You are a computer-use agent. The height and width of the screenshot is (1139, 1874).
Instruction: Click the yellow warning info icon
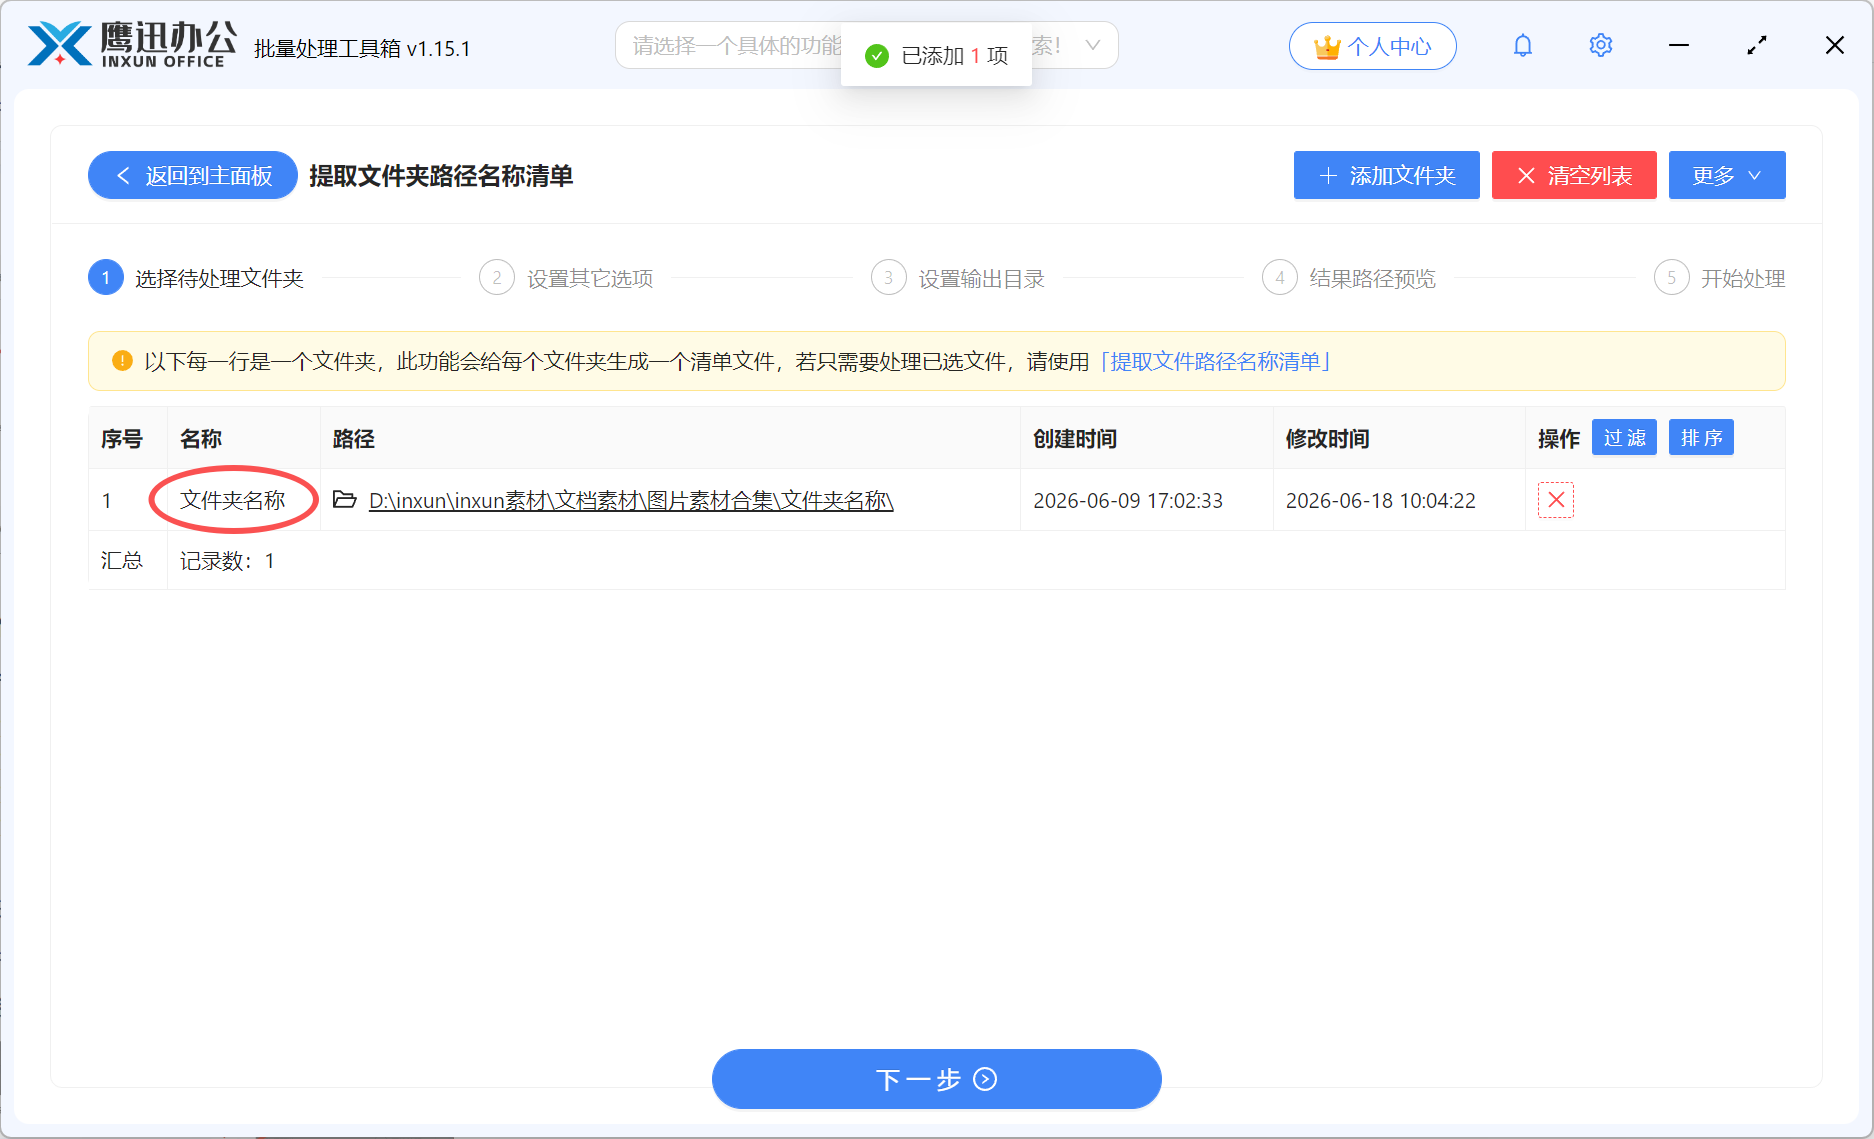122,361
